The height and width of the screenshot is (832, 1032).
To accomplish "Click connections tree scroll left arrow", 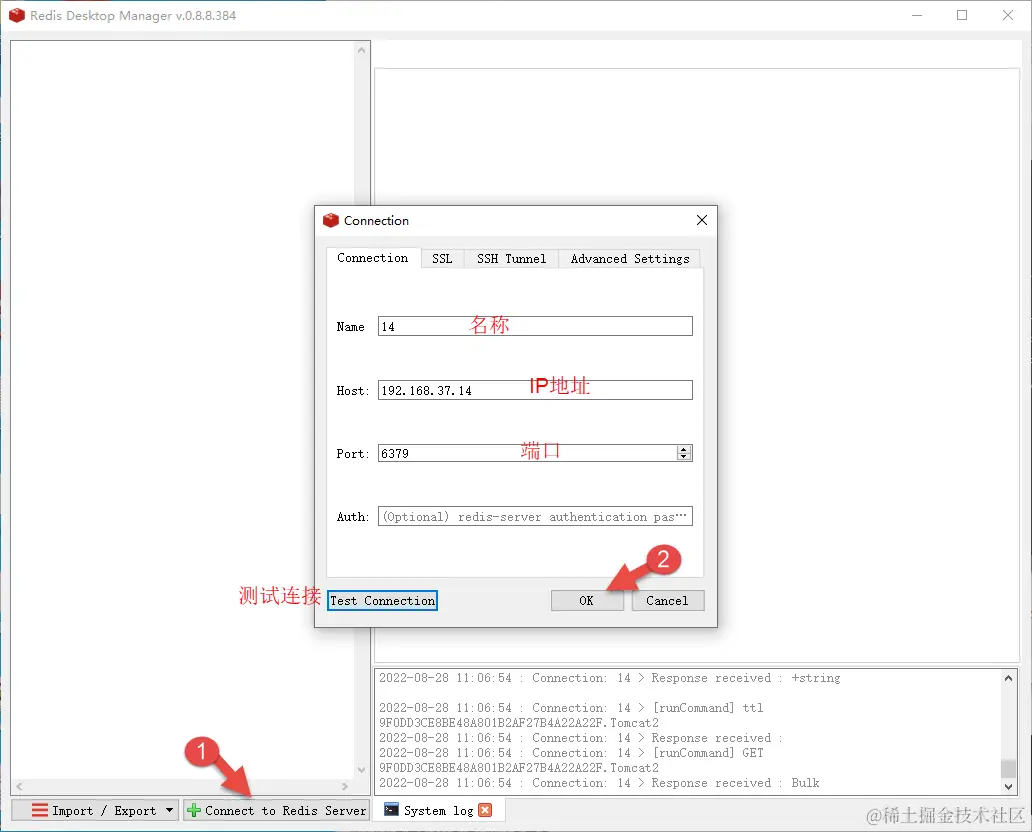I will point(20,786).
